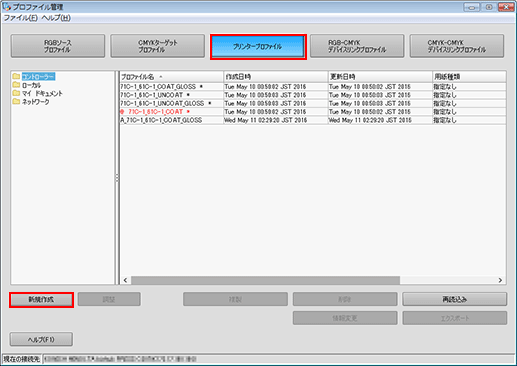Click the 複製 button
The height and width of the screenshot is (366, 517).
[x=235, y=299]
